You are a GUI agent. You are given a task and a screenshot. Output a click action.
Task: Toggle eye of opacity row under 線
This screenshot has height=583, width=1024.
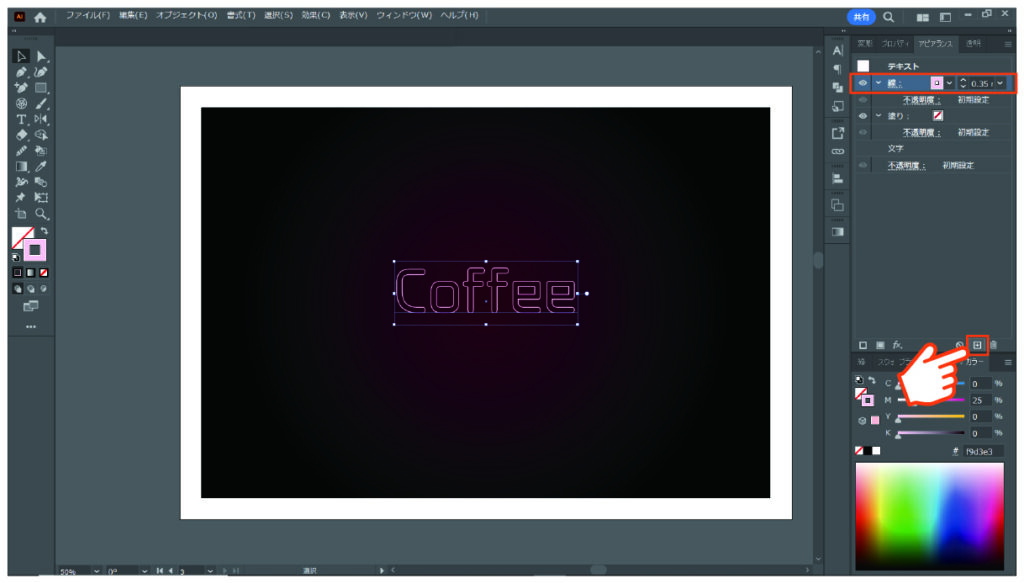(x=863, y=100)
